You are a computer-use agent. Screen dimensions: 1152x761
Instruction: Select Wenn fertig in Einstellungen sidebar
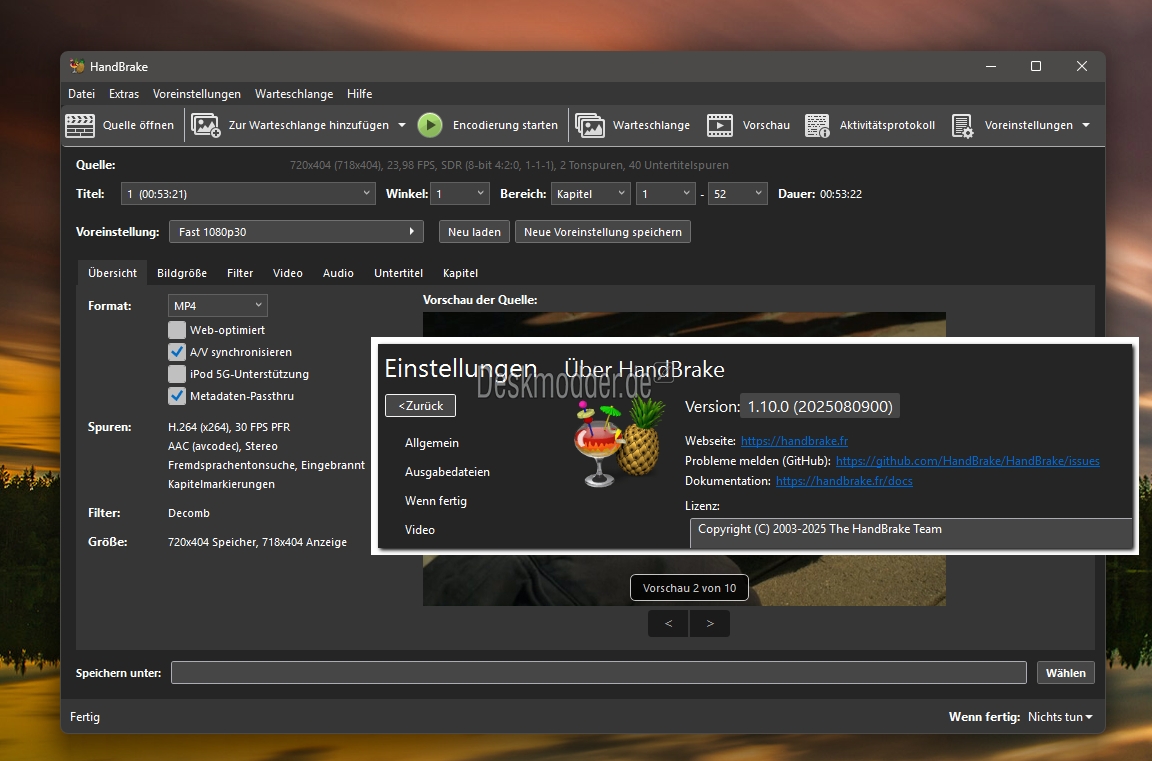tap(436, 500)
